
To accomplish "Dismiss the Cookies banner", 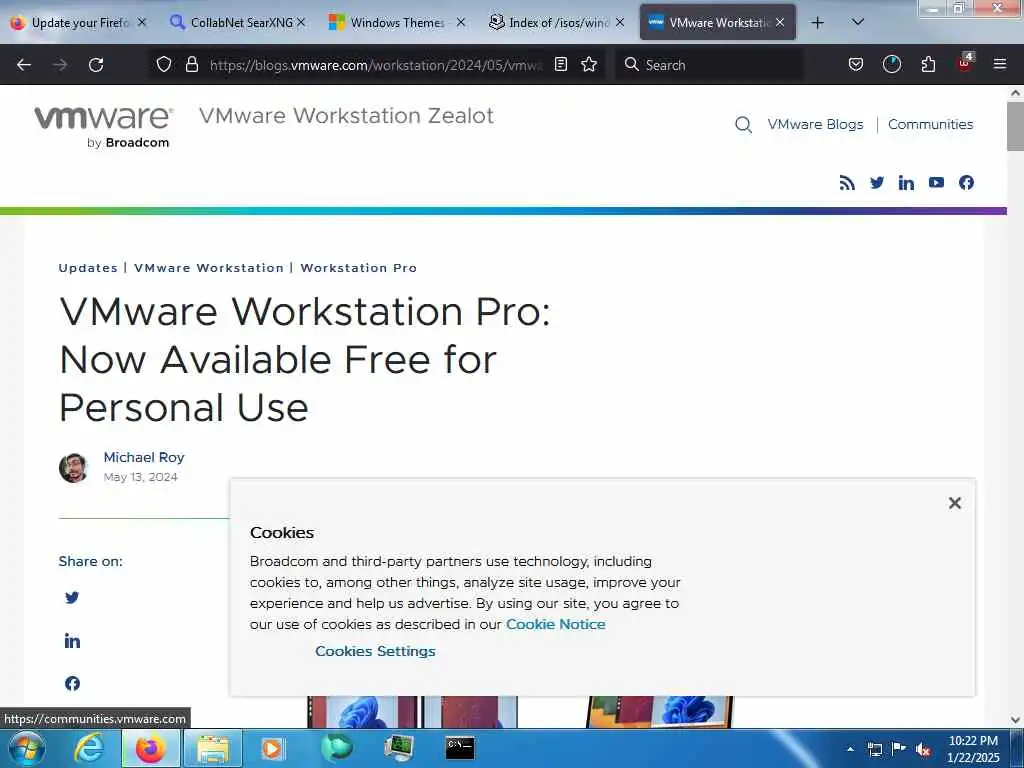I will [x=955, y=503].
